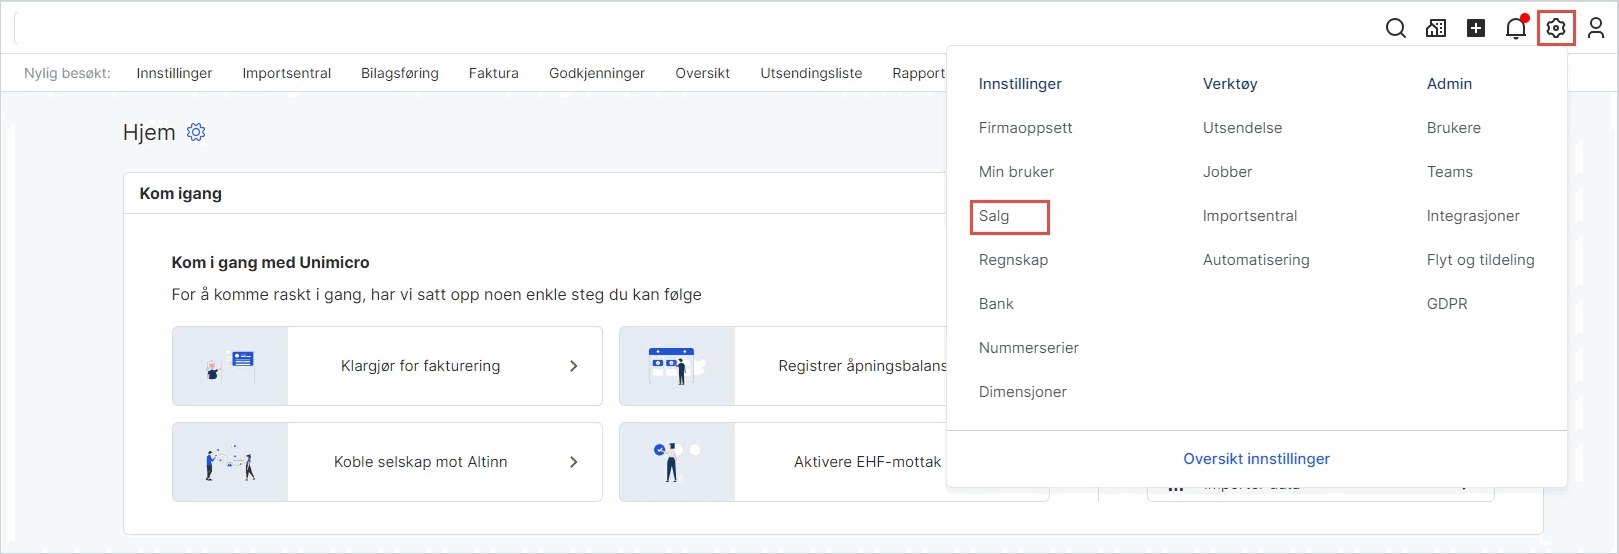Go to Utsendingsliste
This screenshot has width=1619, height=554.
pos(811,73)
